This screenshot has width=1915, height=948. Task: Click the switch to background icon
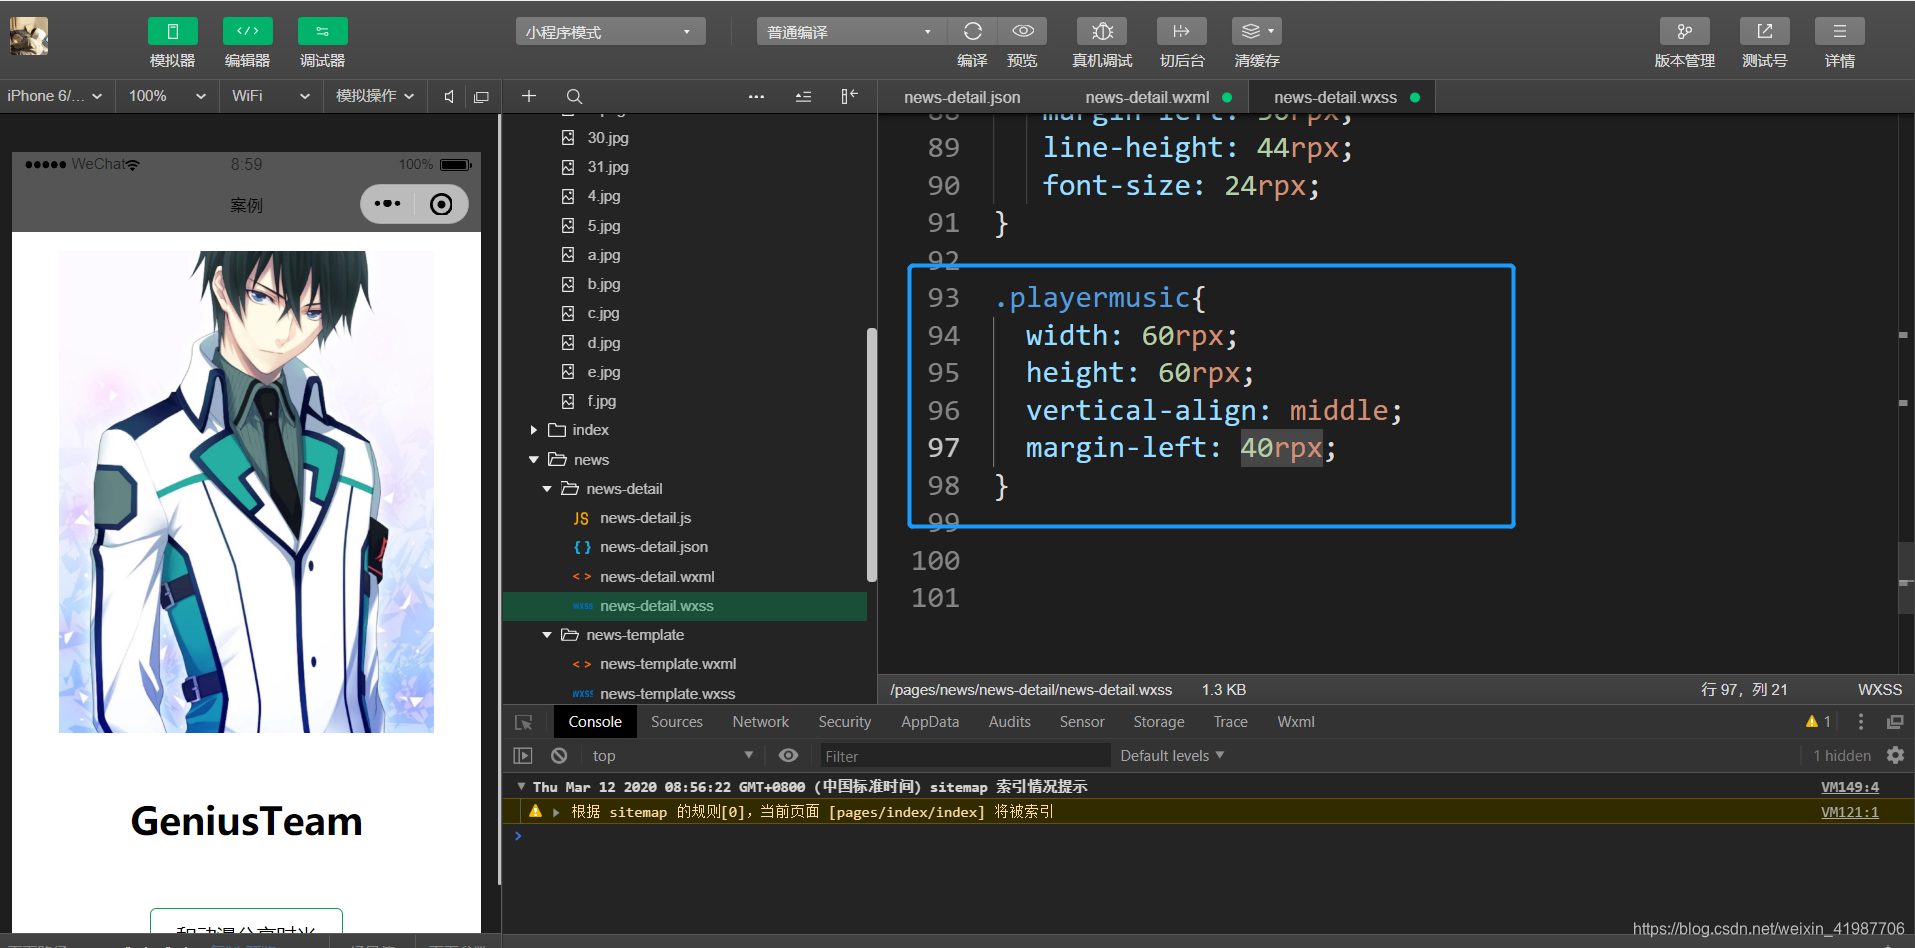tap(1181, 31)
